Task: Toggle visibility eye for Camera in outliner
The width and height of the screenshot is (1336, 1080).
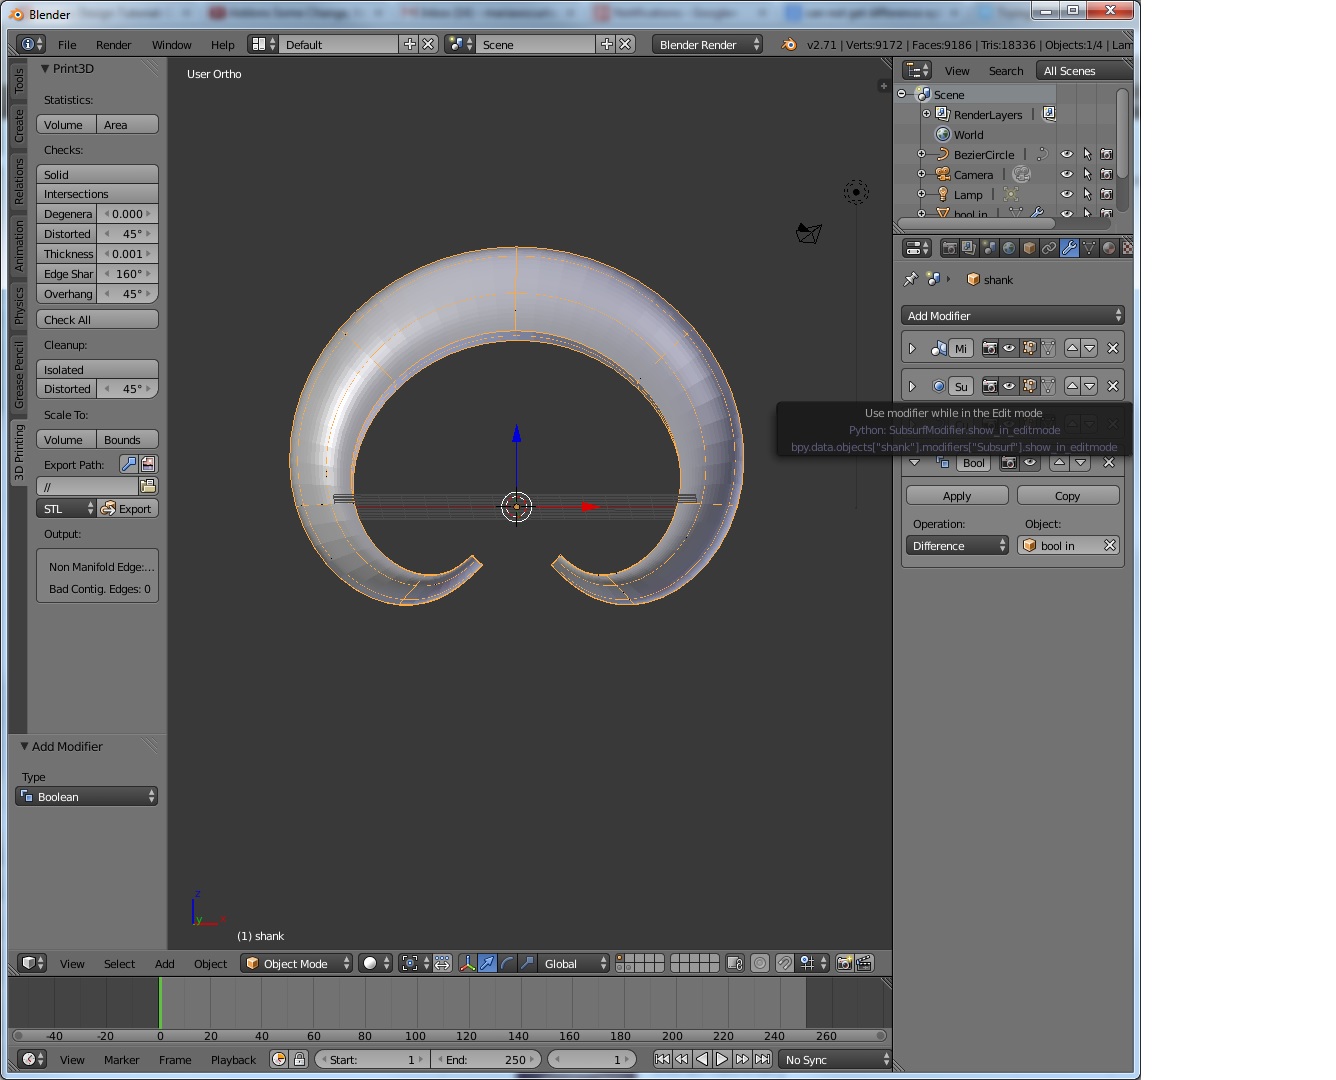Action: [x=1067, y=174]
